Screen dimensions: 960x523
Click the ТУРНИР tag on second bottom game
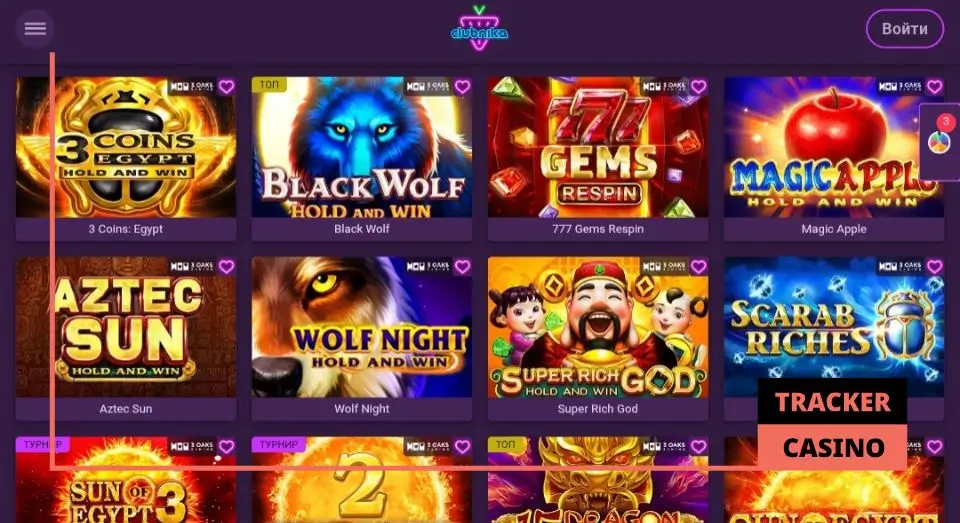[279, 444]
